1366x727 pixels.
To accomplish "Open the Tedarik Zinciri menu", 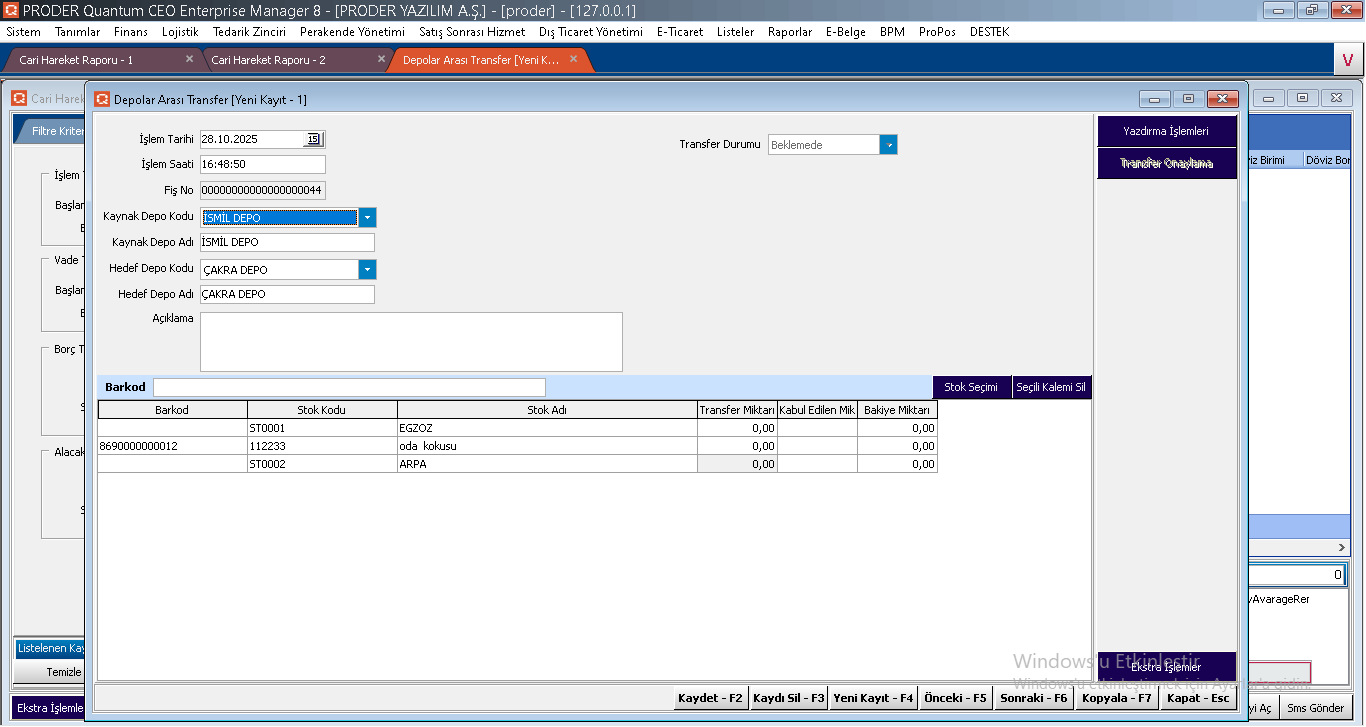I will pos(249,32).
